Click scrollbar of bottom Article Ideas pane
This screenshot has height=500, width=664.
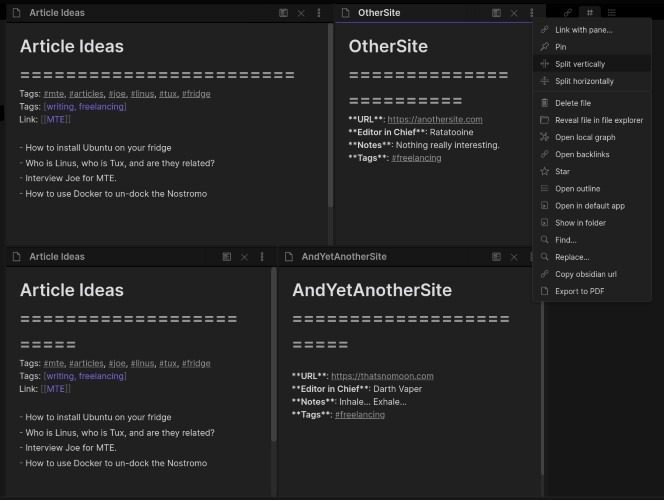click(274, 354)
